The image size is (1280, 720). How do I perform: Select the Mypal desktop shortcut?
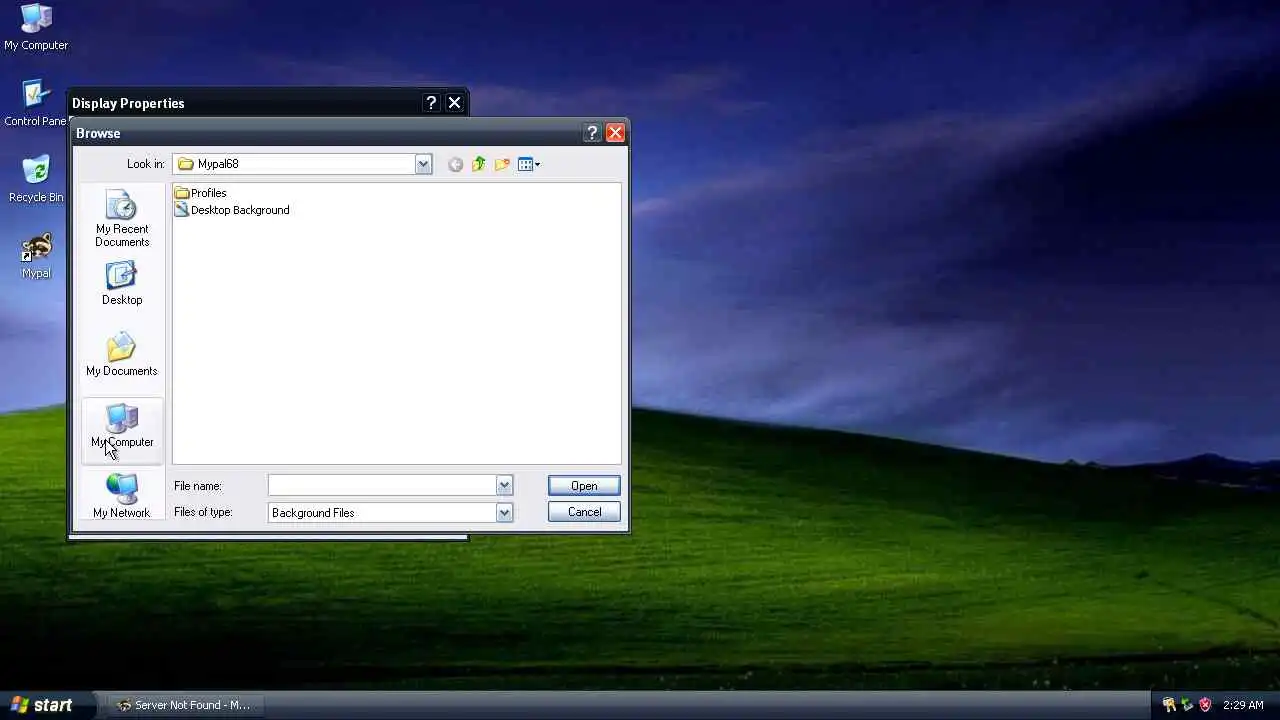tap(36, 256)
